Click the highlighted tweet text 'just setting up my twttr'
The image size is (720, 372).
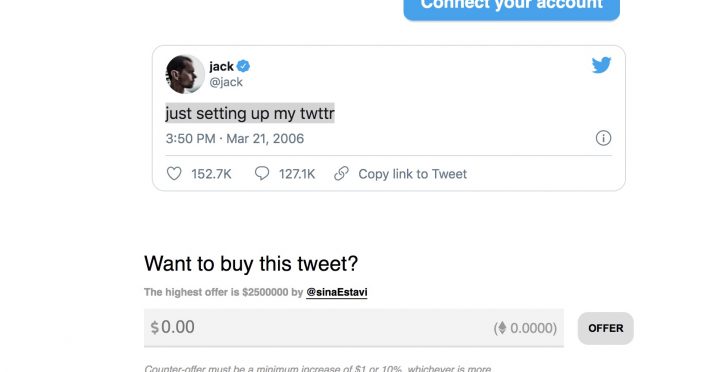250,113
